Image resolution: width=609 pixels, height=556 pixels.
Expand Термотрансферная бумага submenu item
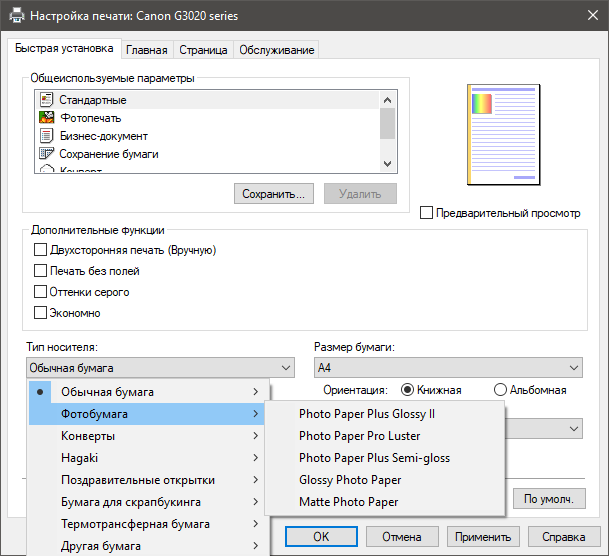pyautogui.click(x=146, y=524)
